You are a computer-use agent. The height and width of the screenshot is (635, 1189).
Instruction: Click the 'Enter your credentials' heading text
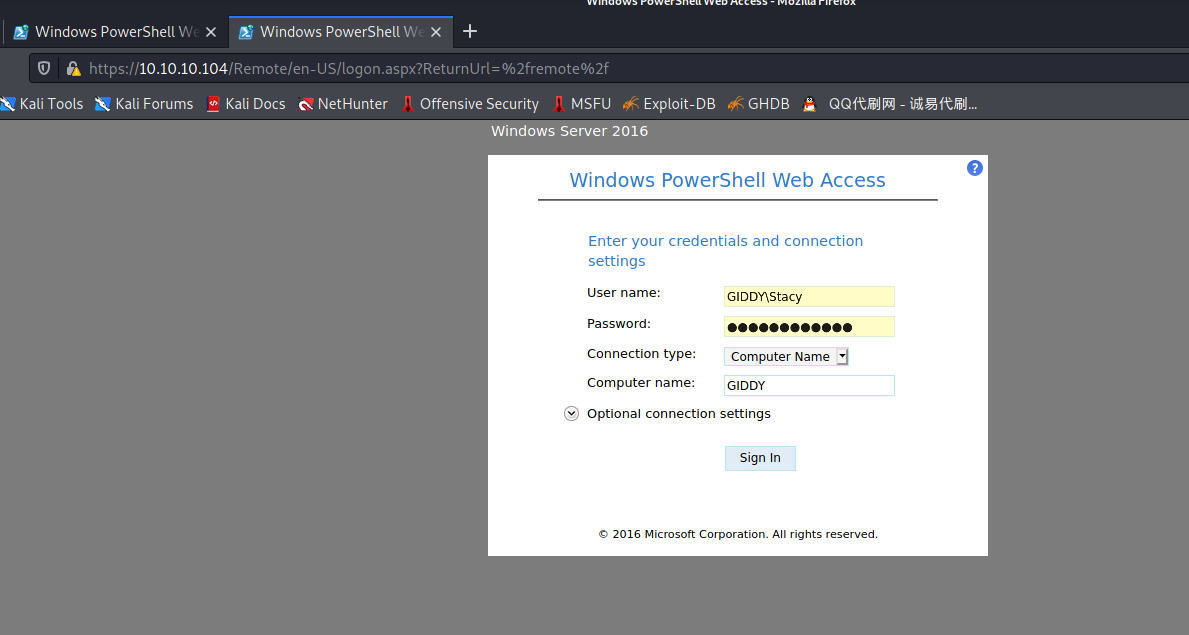pyautogui.click(x=726, y=250)
